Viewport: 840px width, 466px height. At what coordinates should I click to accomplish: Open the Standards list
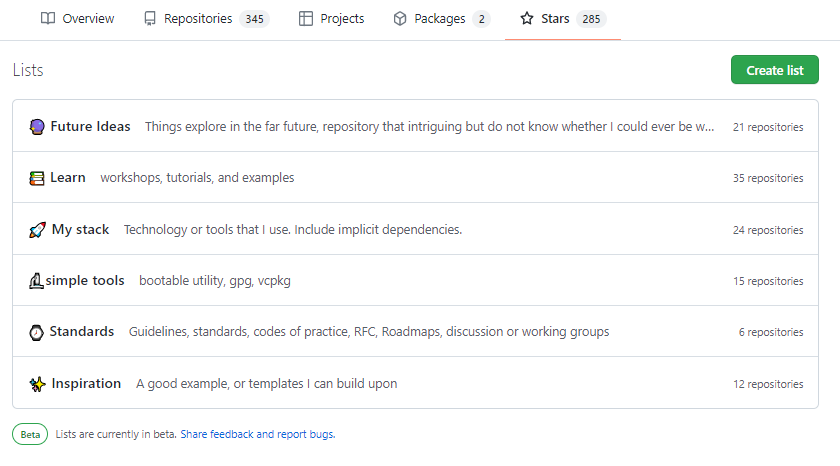[x=82, y=331]
